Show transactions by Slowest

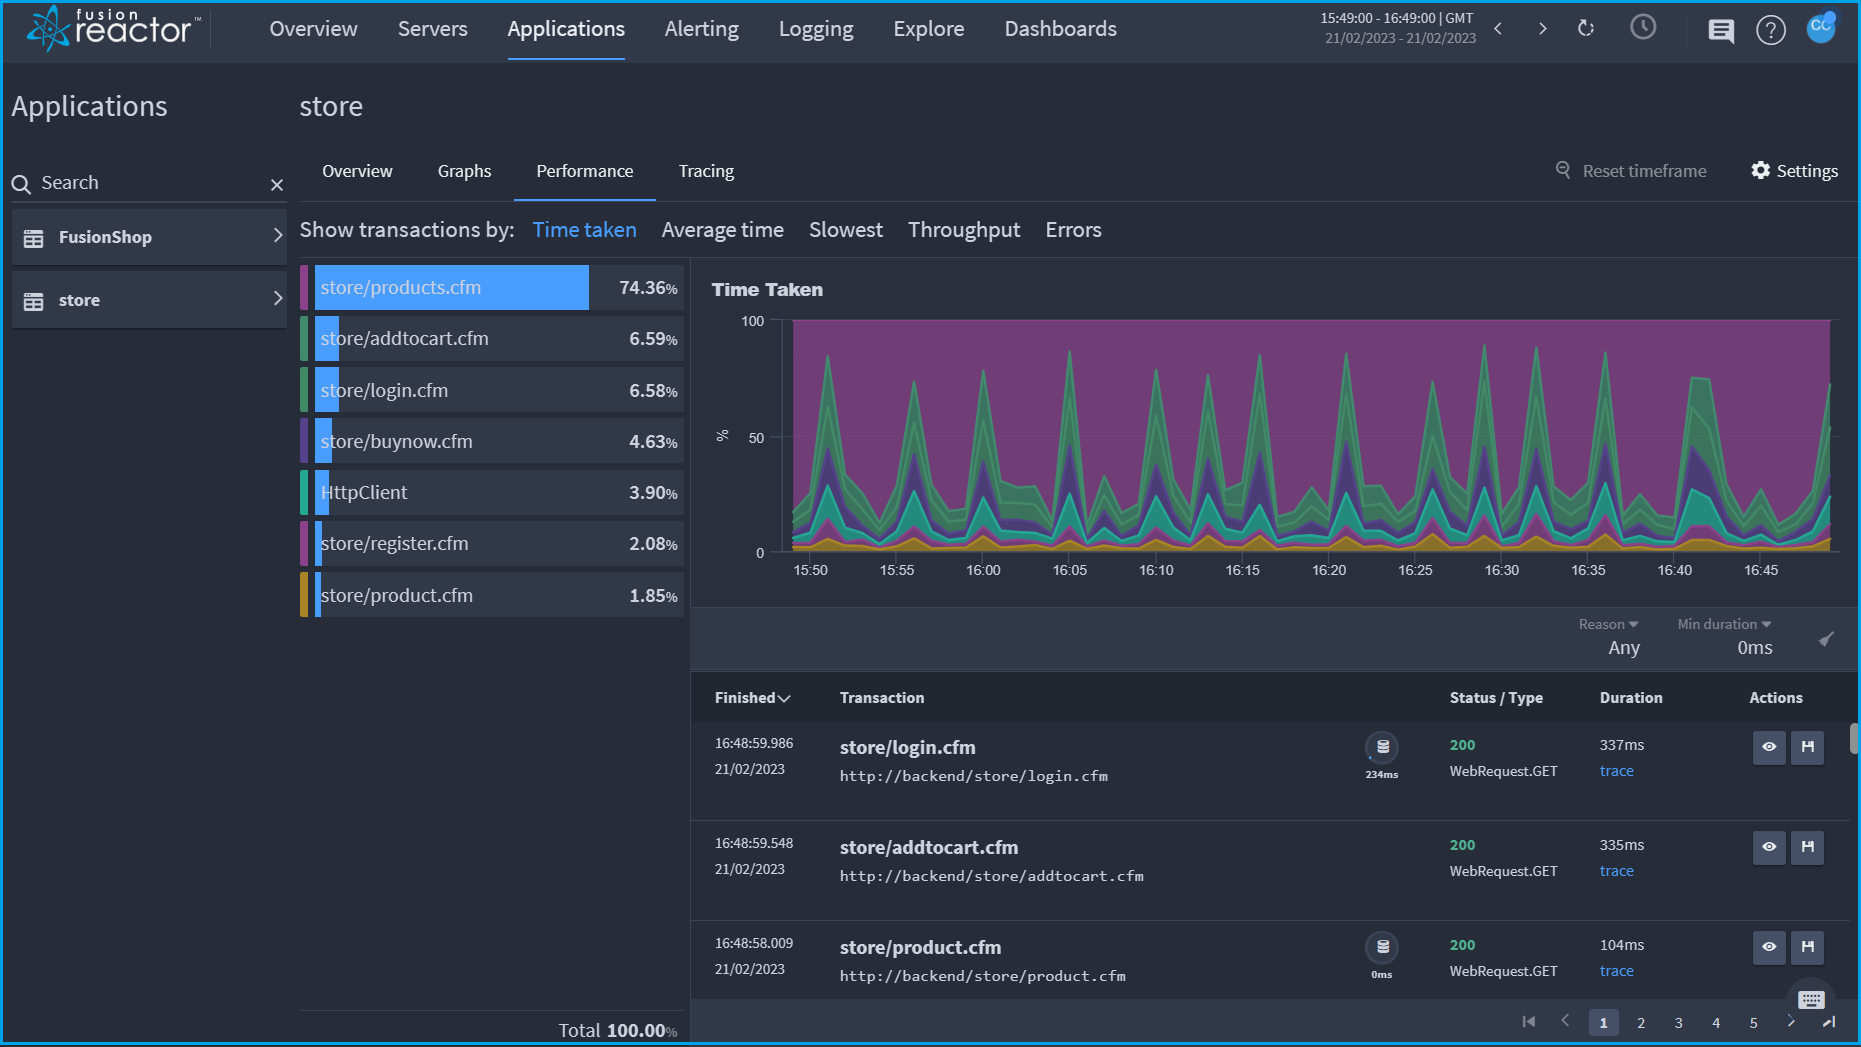[846, 230]
